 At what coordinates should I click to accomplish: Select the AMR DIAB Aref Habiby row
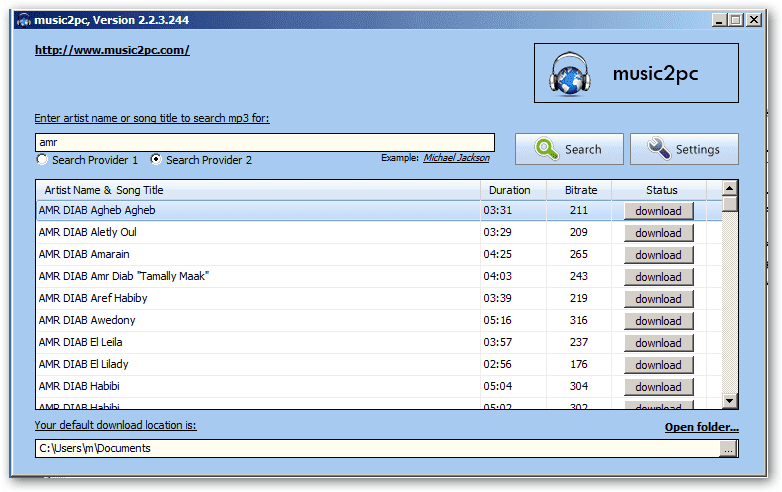pyautogui.click(x=379, y=298)
